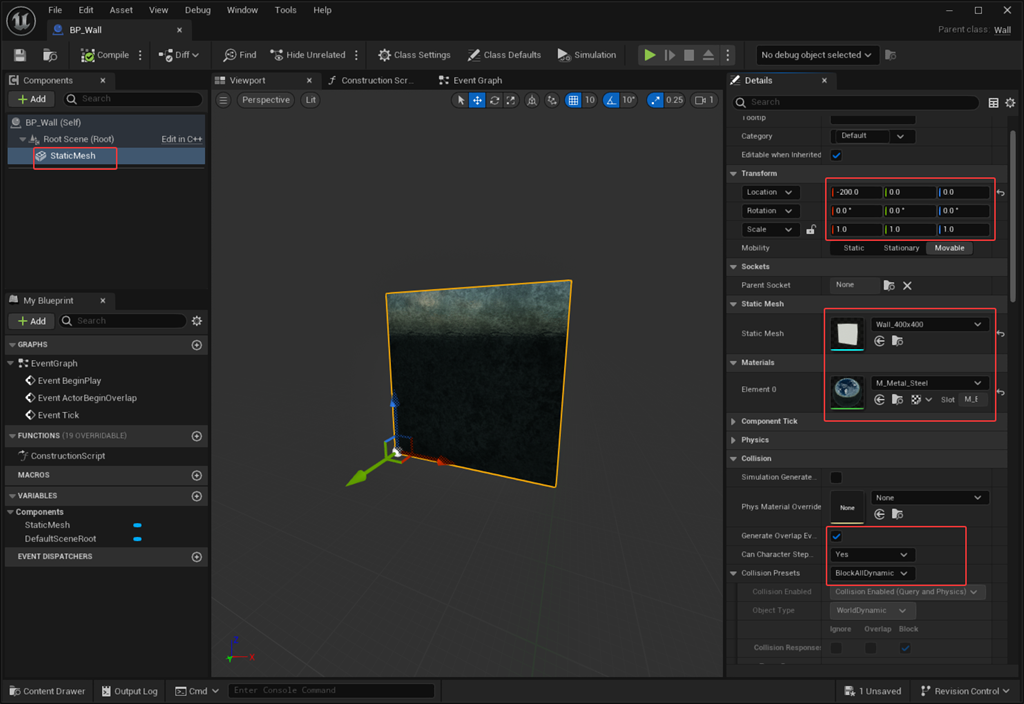Enable Simulation Generates Hit Events checkbox

coord(836,478)
